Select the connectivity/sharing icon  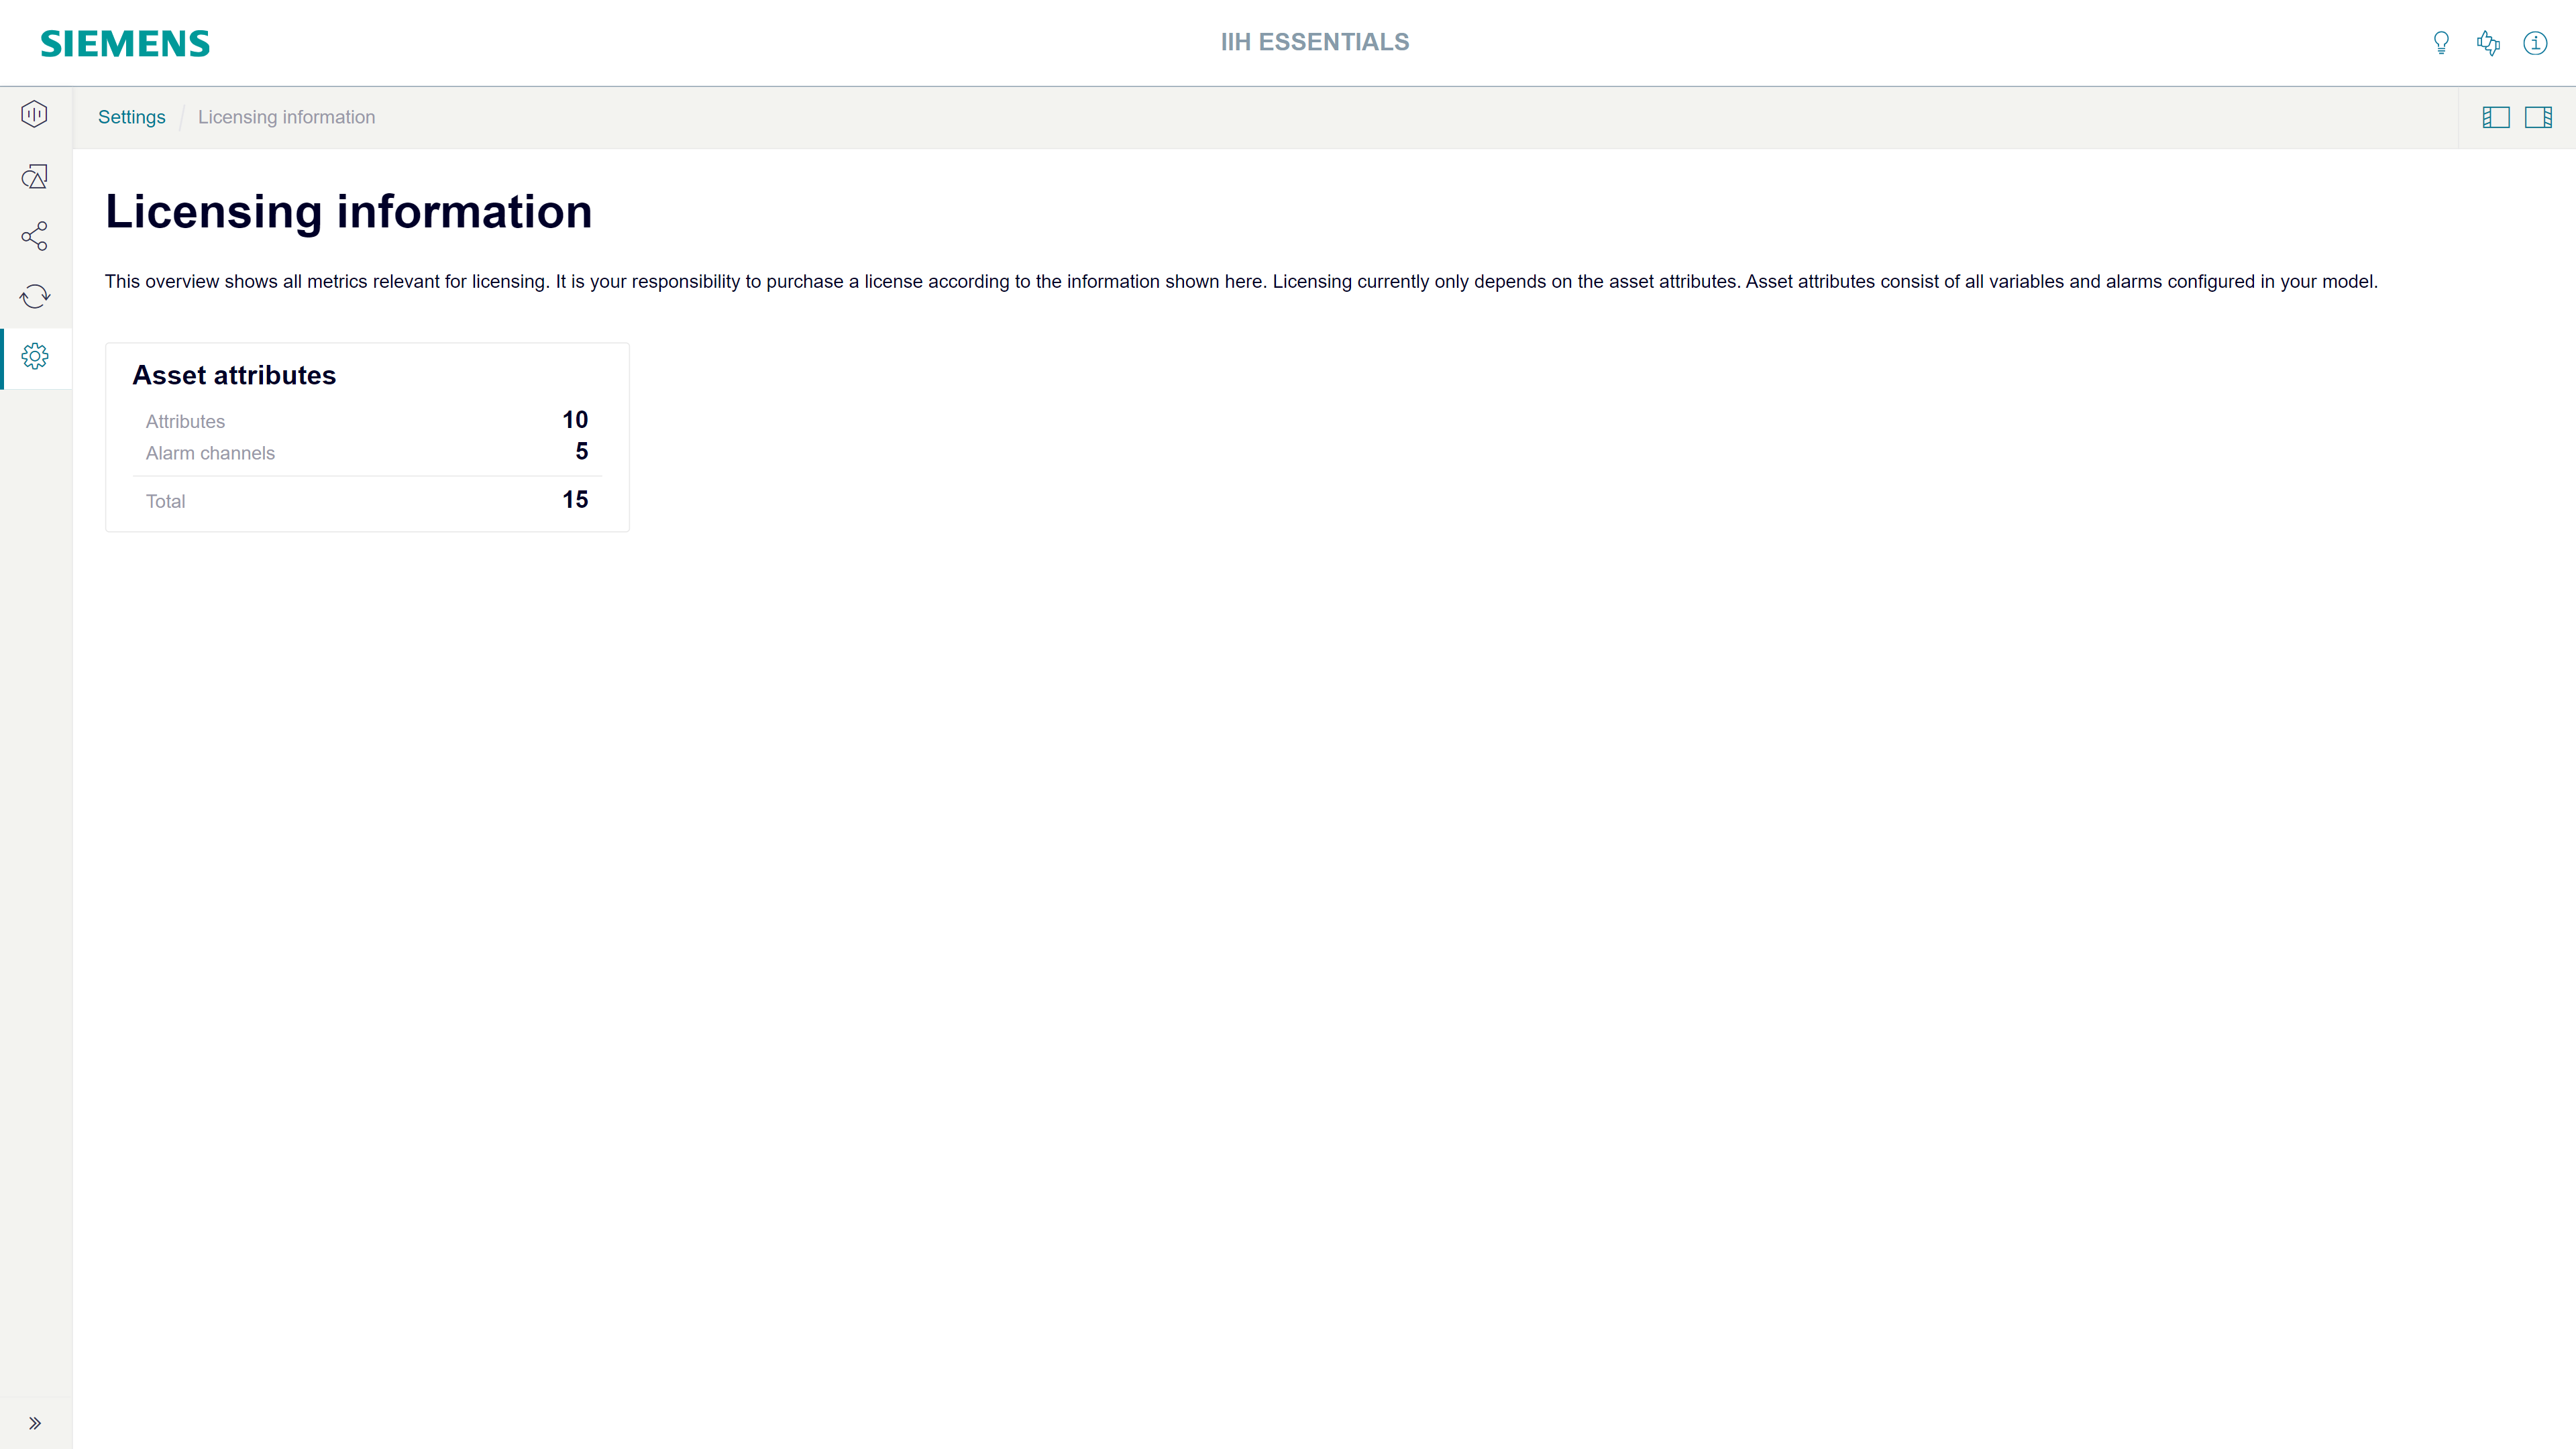[x=36, y=235]
